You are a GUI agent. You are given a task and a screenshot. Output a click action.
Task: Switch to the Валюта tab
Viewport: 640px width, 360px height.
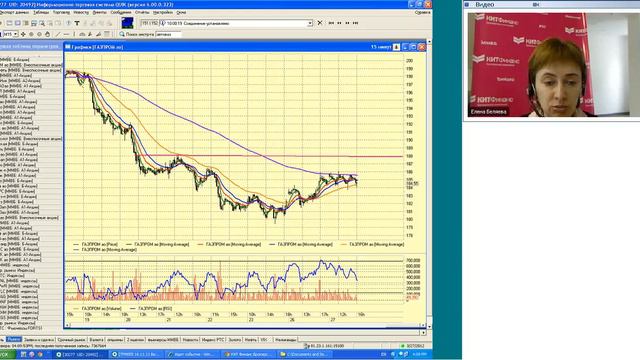pyautogui.click(x=96, y=340)
